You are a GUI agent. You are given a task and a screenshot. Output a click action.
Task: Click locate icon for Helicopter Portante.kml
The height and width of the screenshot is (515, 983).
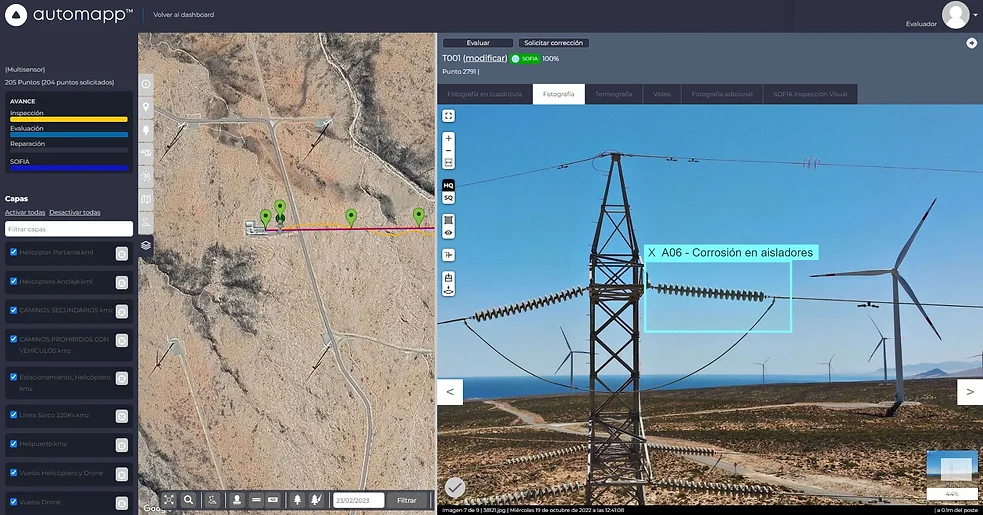pos(122,253)
